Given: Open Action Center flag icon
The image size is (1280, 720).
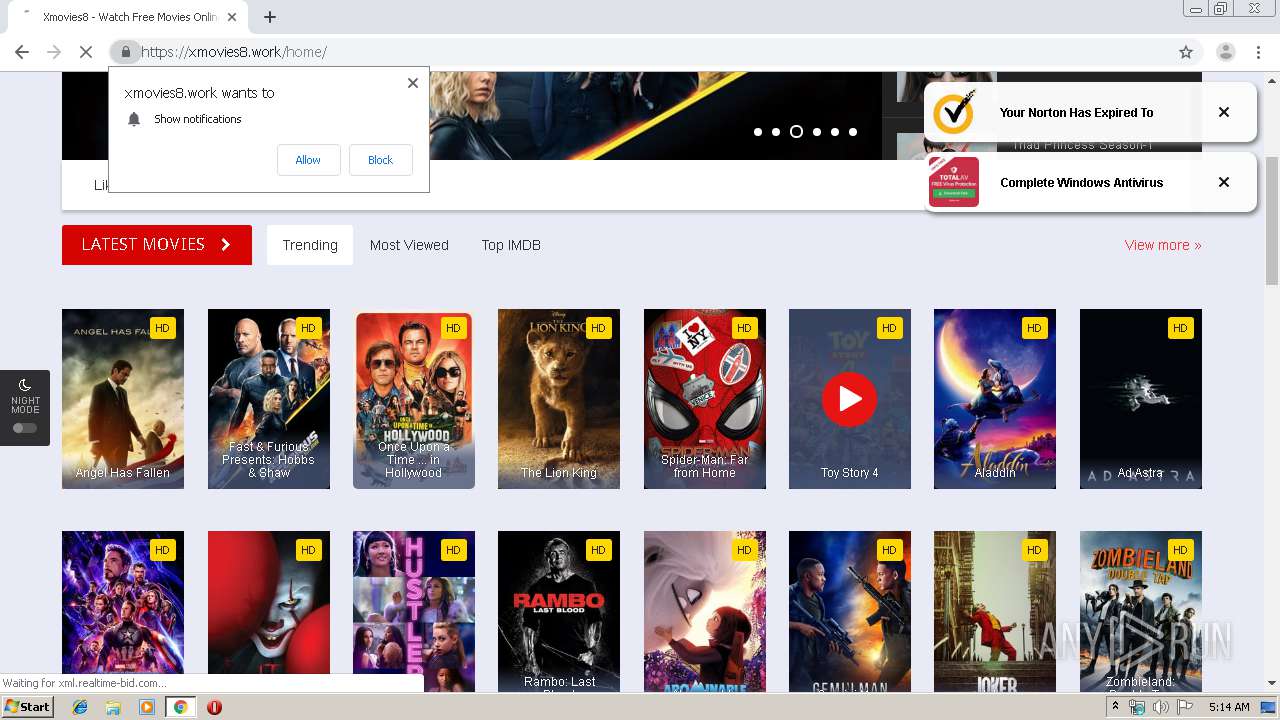Looking at the screenshot, I should [1185, 707].
